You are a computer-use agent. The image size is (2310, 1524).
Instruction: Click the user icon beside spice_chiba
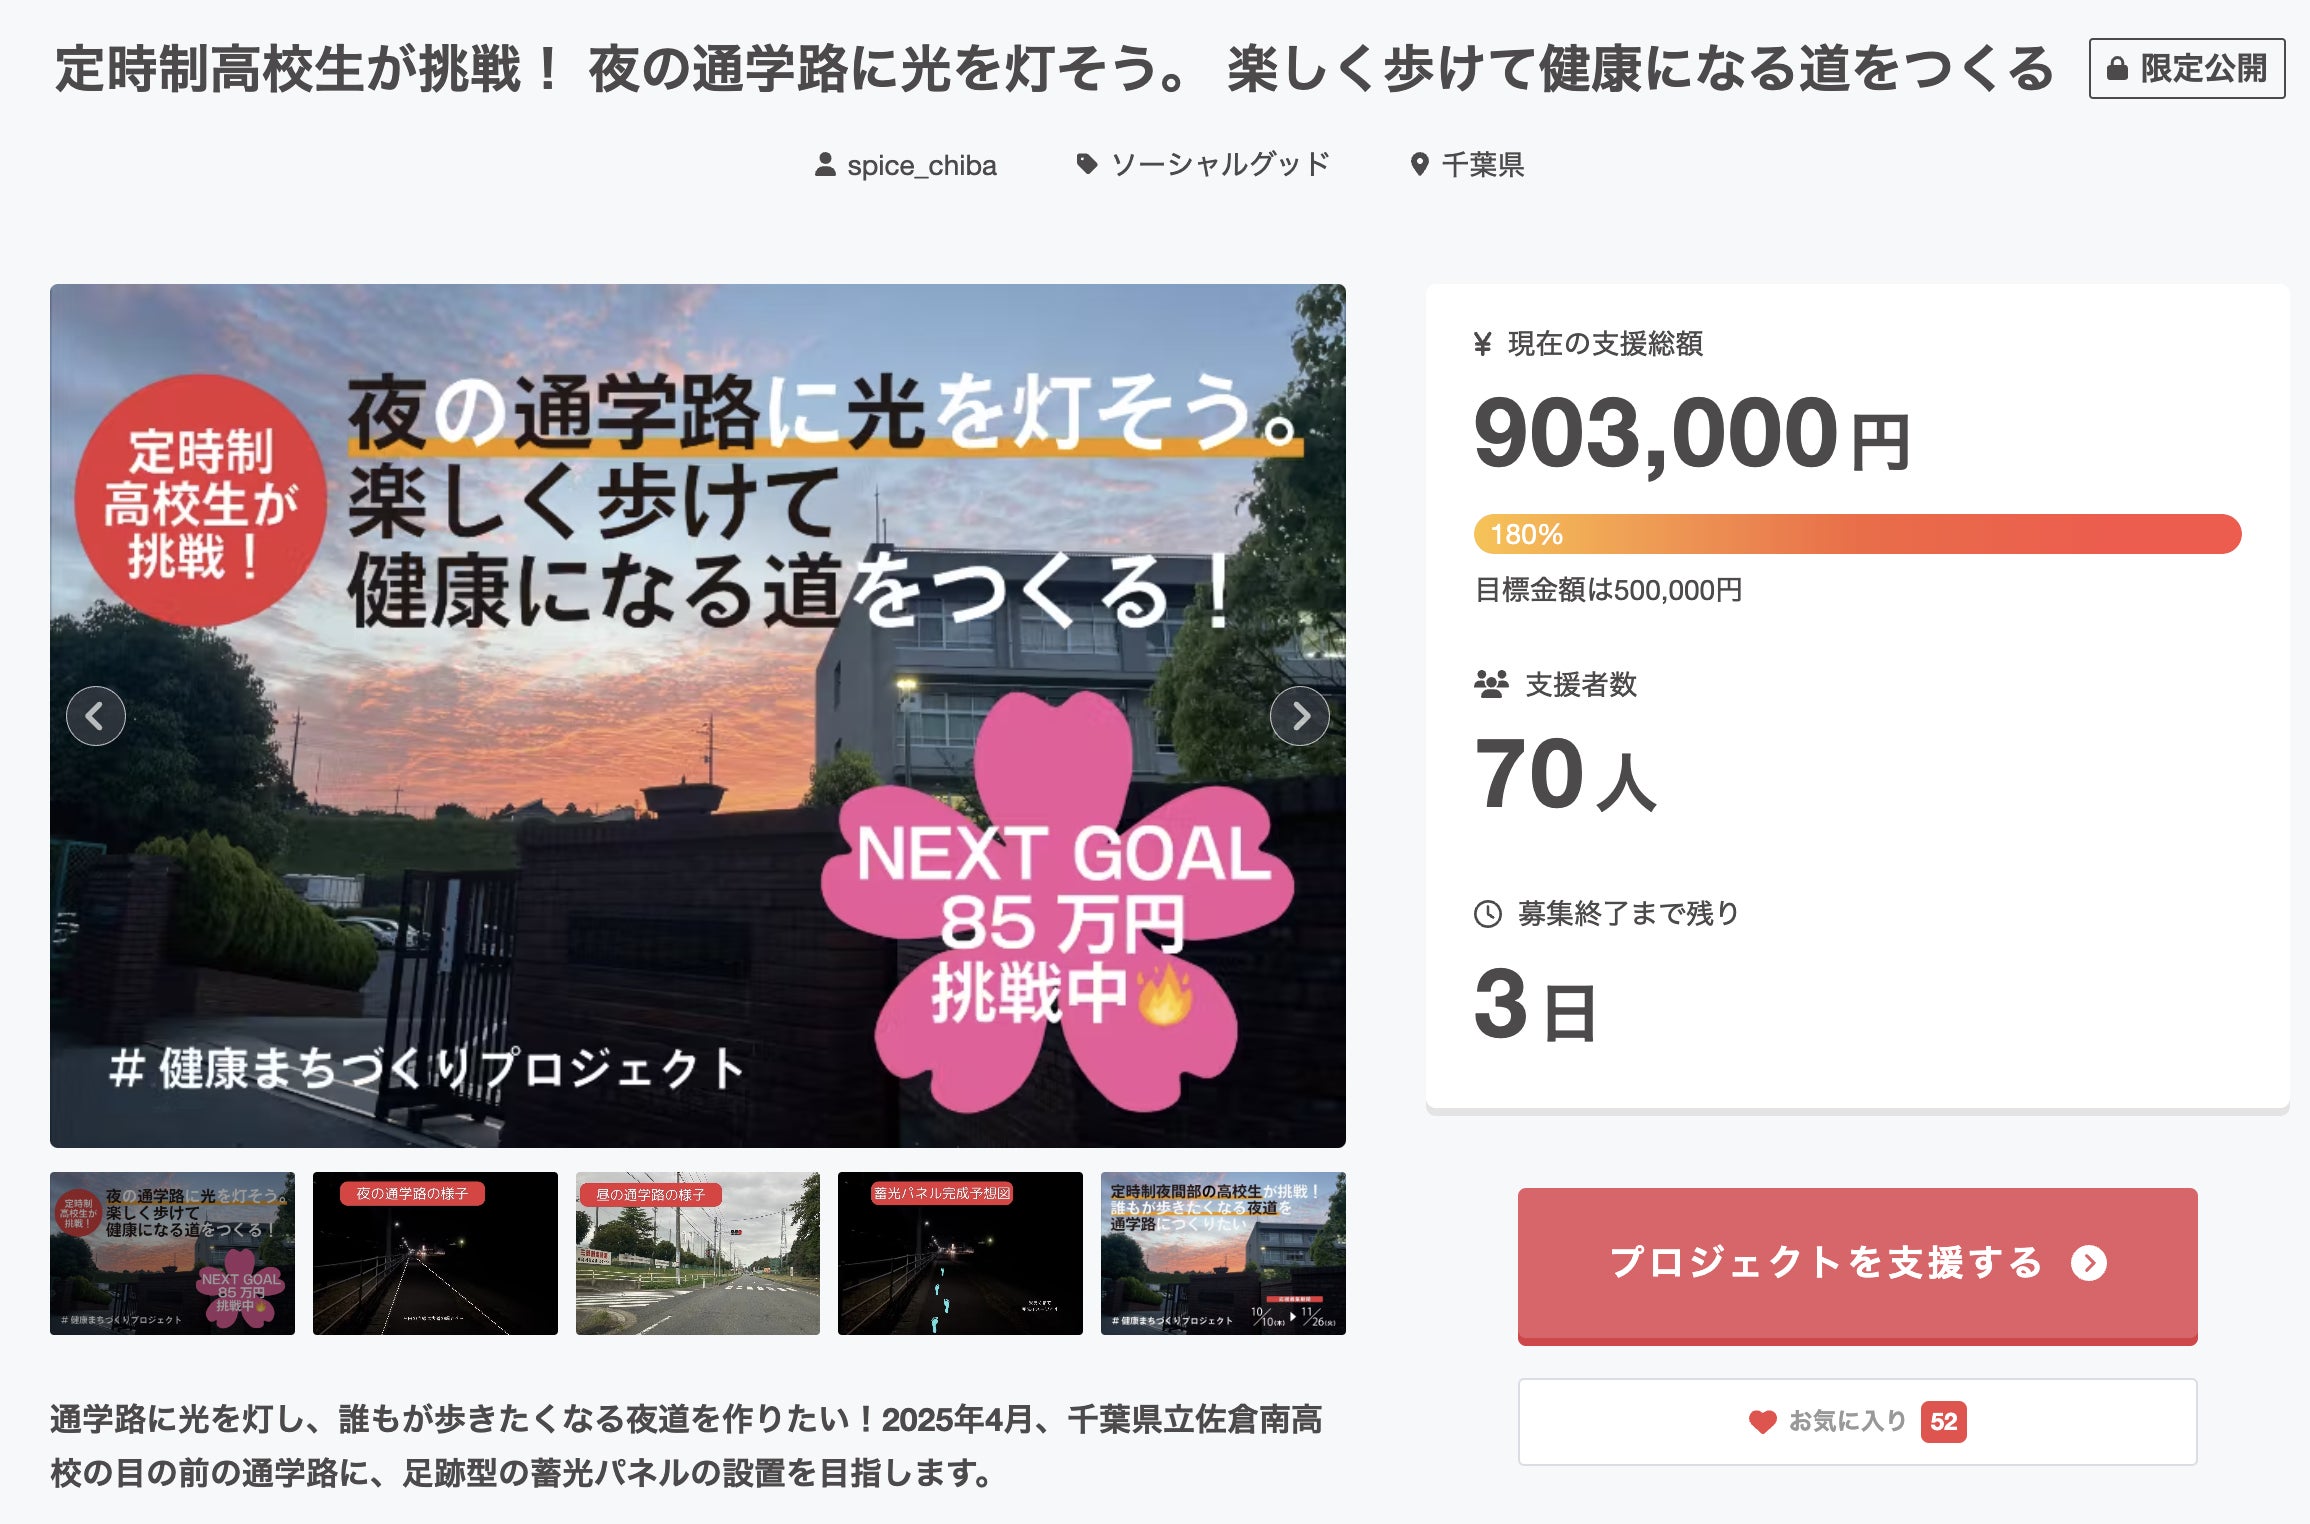pos(825,165)
